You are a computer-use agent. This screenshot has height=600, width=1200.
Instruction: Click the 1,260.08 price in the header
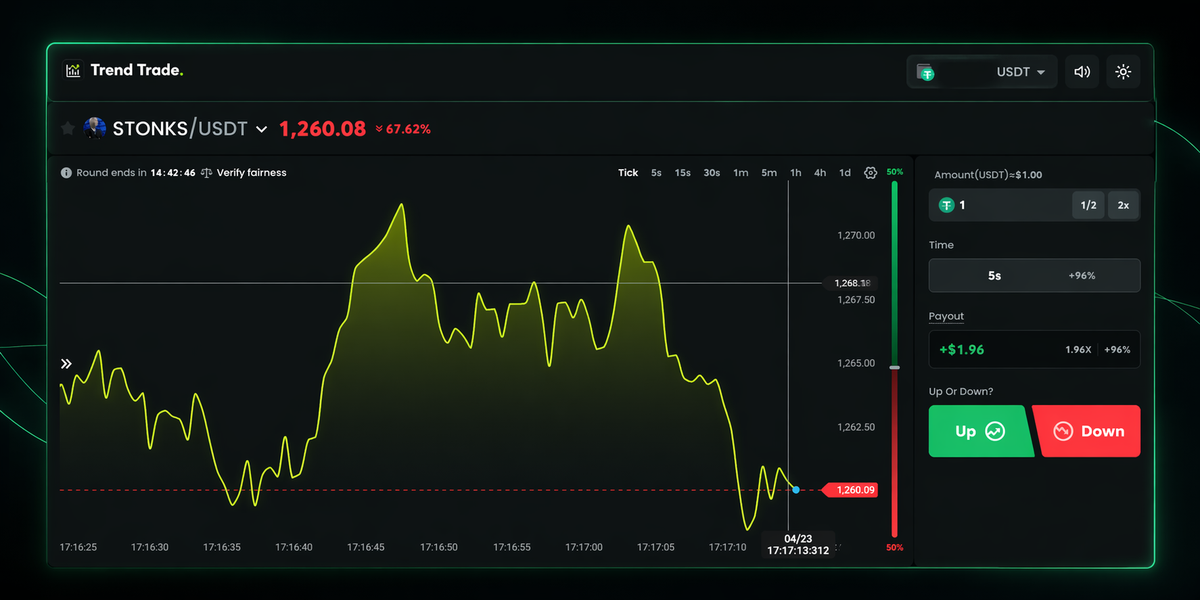coord(322,128)
